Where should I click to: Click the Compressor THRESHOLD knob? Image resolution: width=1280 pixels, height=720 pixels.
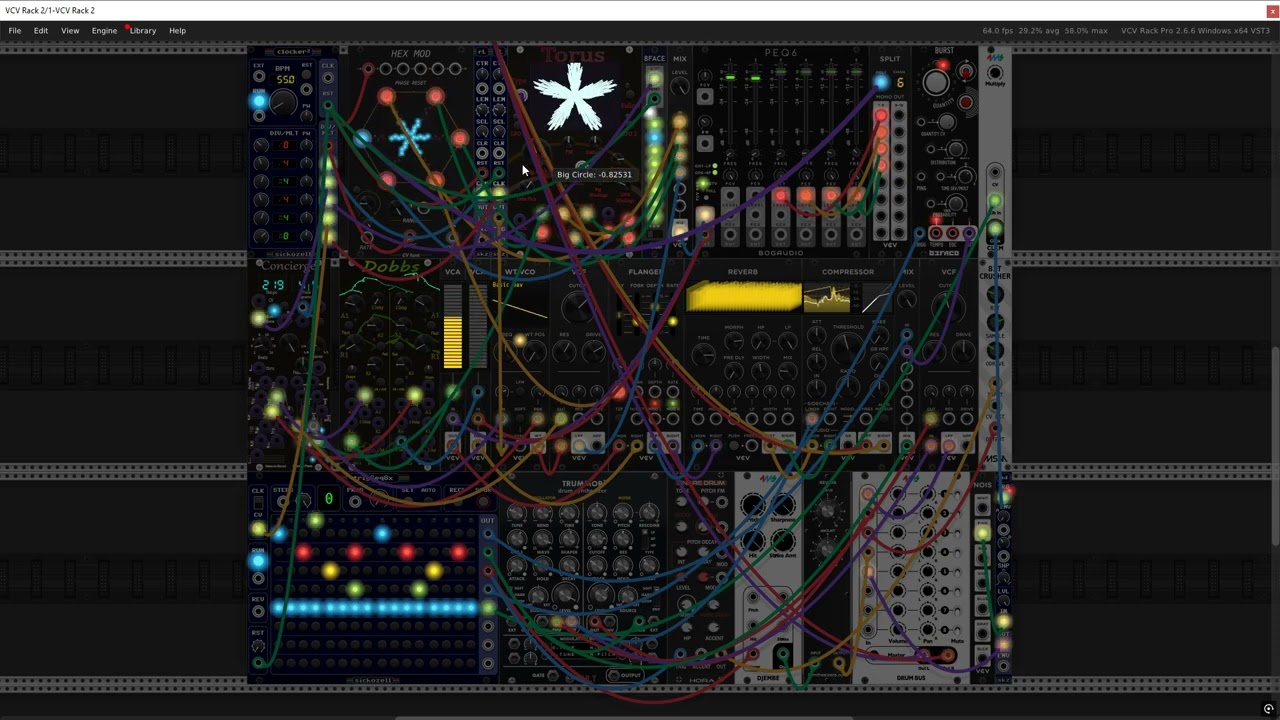pyautogui.click(x=848, y=347)
